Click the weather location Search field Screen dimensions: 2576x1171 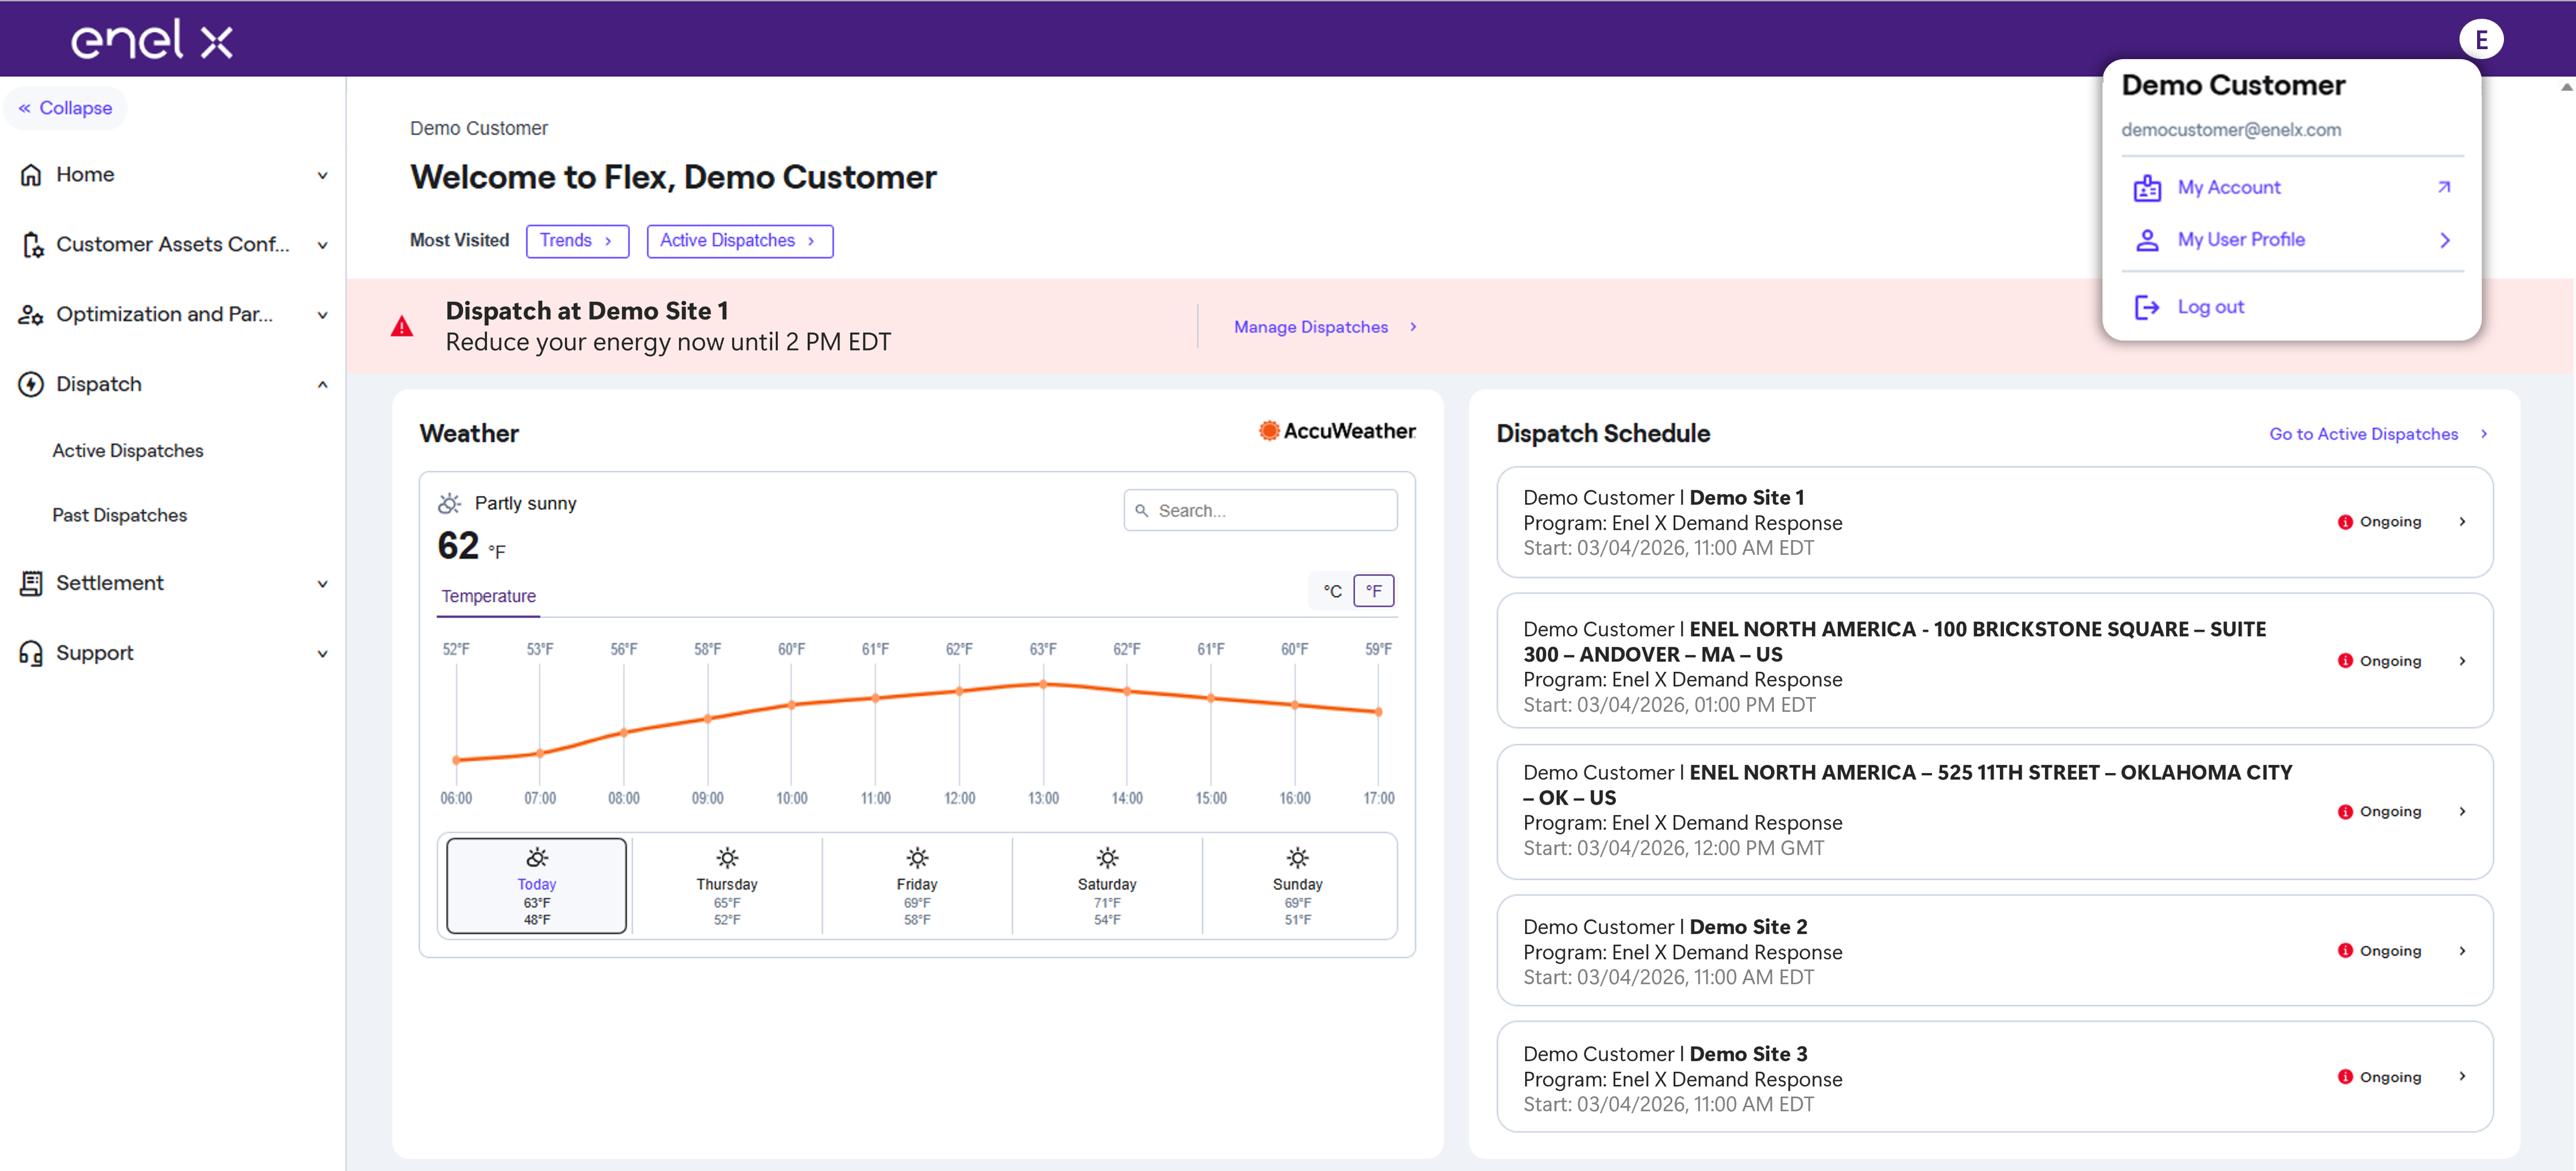point(1260,511)
